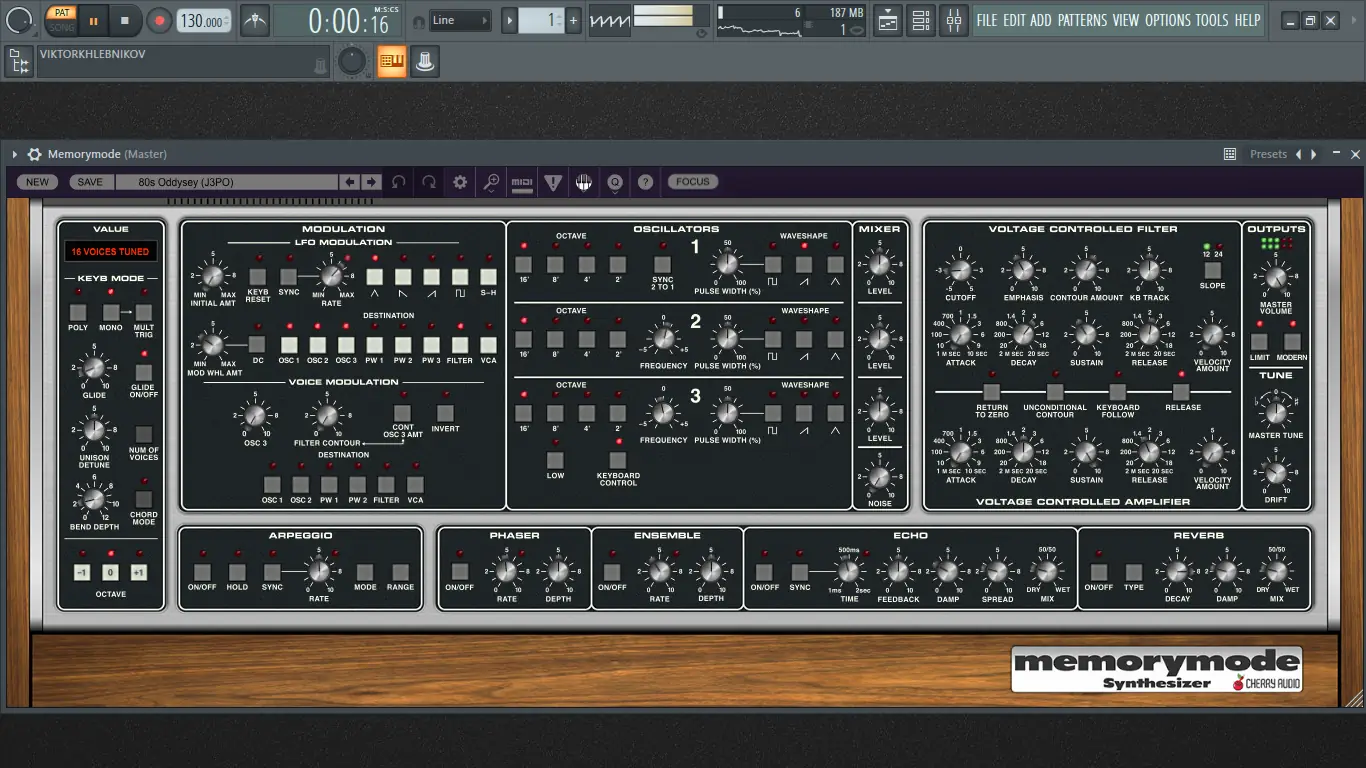1366x768 pixels.
Task: Click the question mark help icon
Action: click(645, 181)
